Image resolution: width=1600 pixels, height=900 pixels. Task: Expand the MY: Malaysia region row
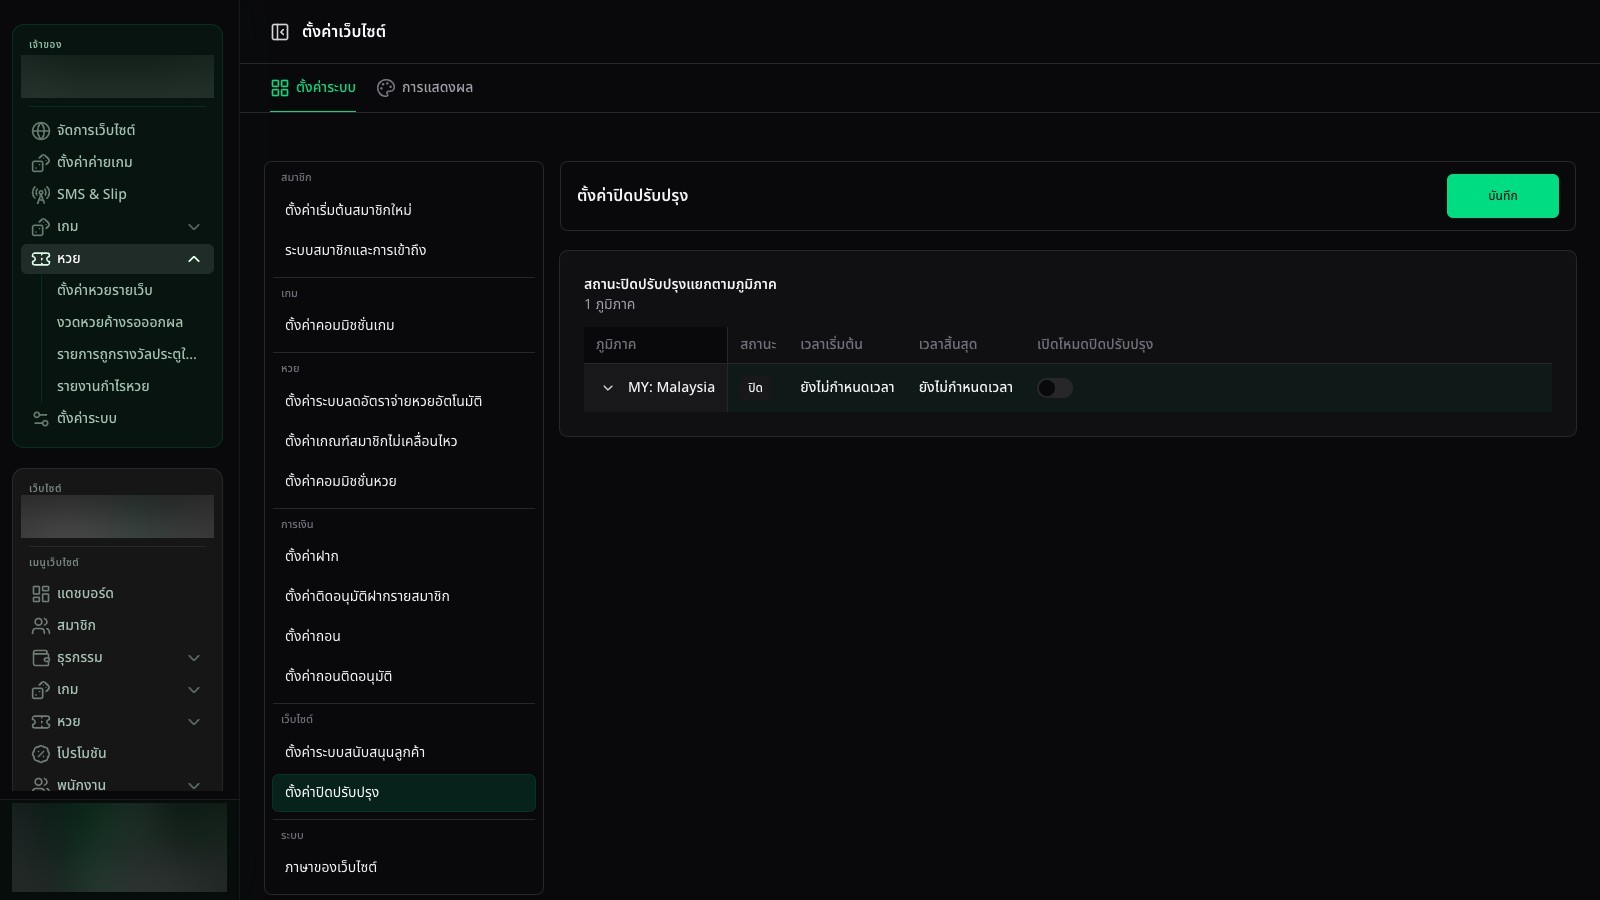click(608, 388)
